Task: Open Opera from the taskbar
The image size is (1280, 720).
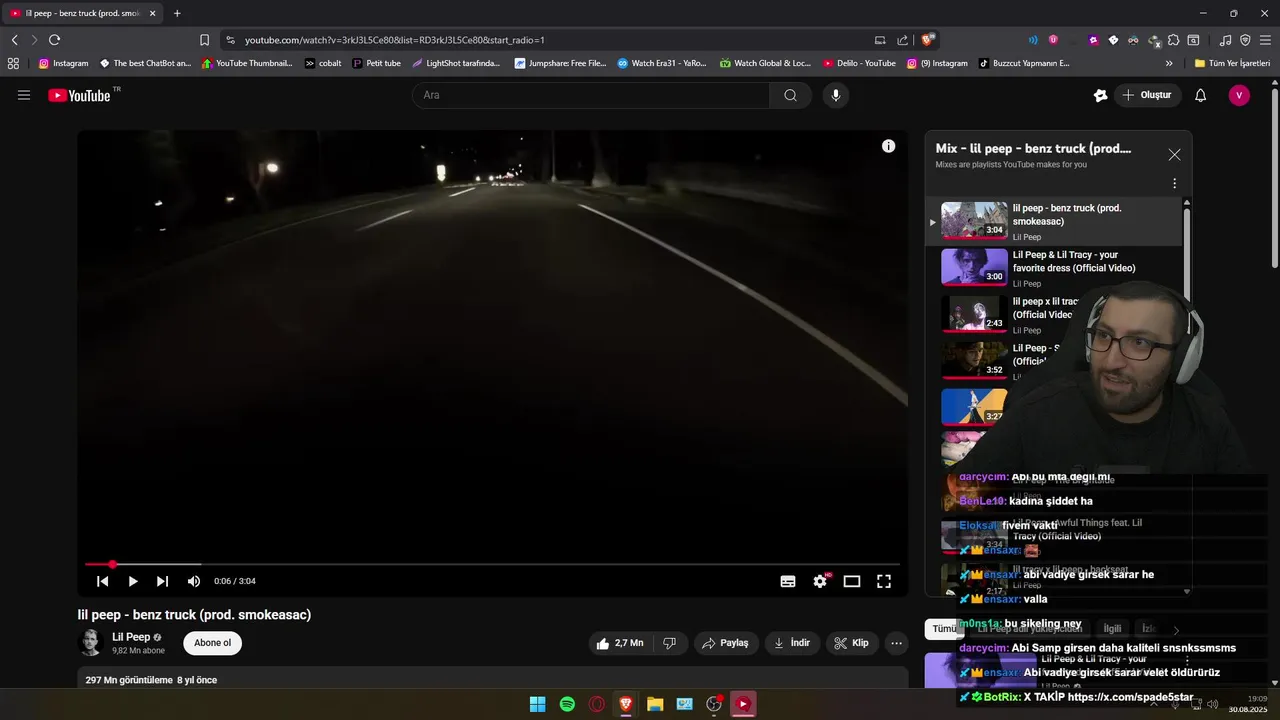Action: [x=597, y=704]
